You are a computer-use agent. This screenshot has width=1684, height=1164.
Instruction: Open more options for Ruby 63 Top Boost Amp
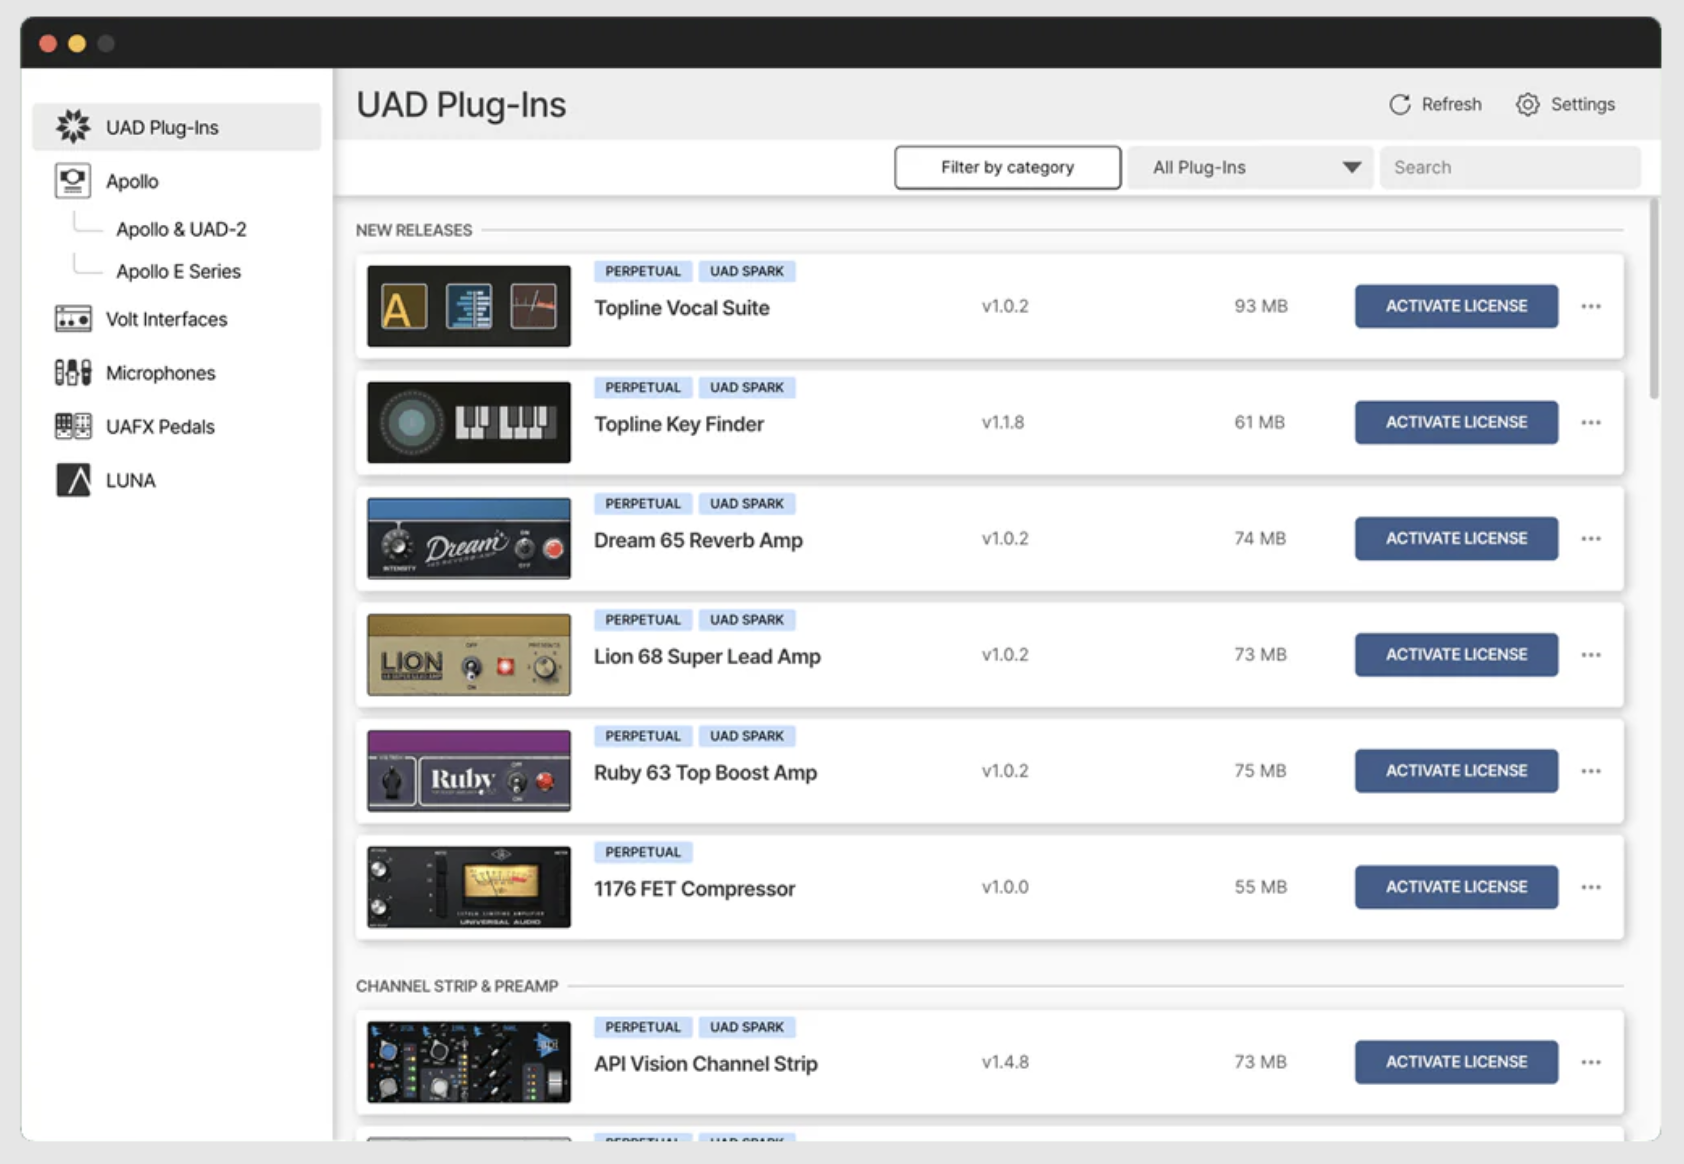tap(1591, 771)
